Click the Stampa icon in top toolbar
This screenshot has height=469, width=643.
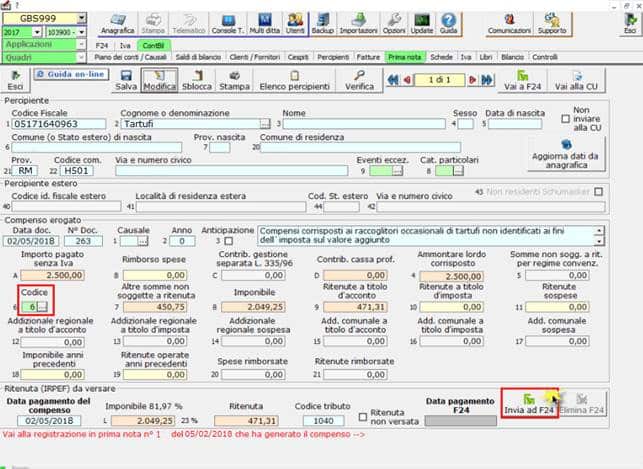[153, 24]
